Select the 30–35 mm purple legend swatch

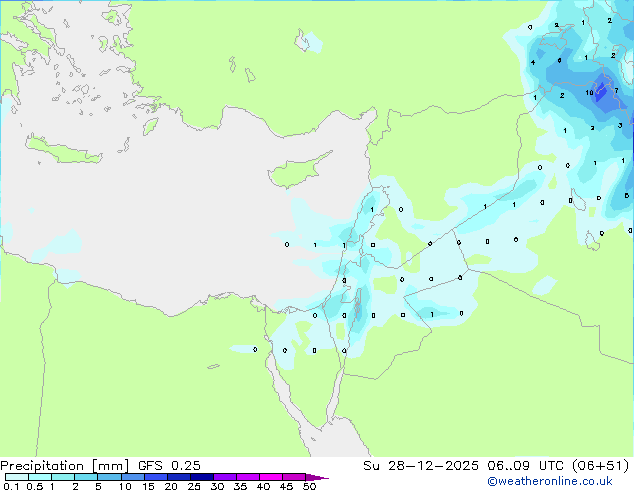225,477
